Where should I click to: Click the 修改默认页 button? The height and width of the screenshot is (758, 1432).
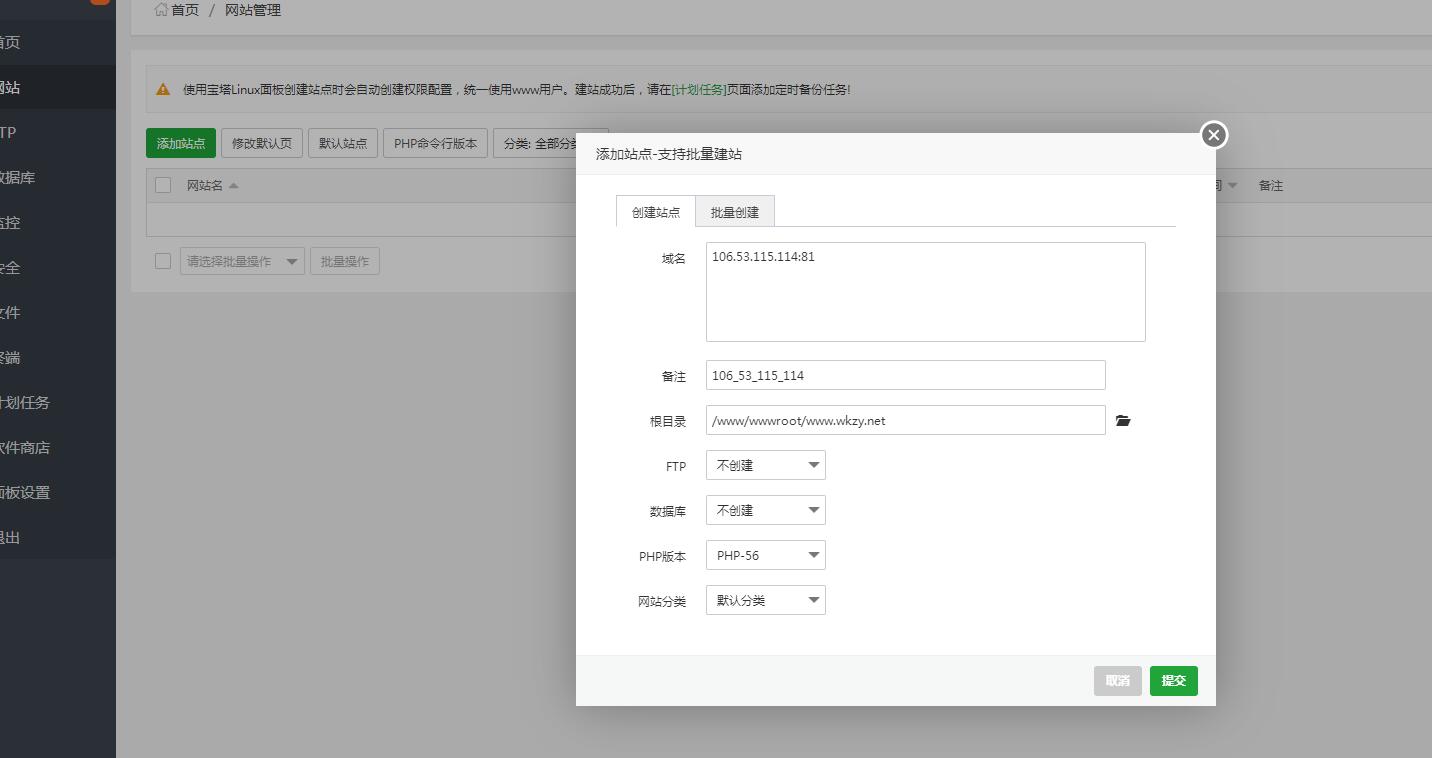click(x=262, y=143)
